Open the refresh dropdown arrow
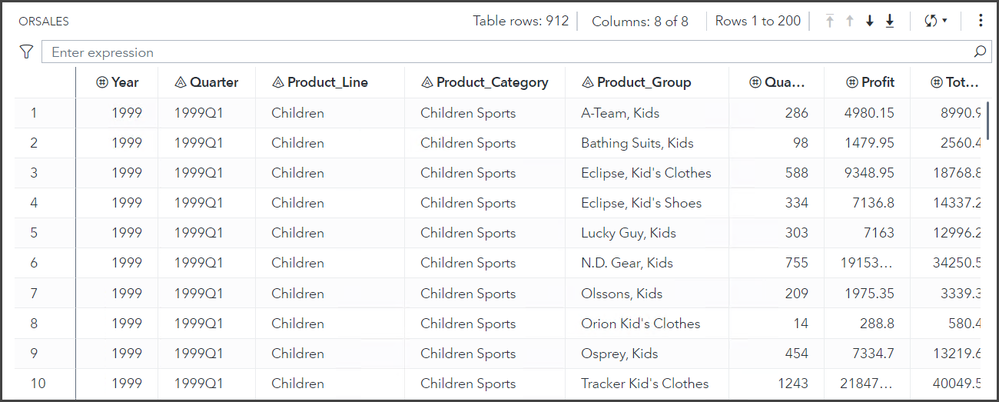Screen dimensions: 999x402 pyautogui.click(x=945, y=21)
